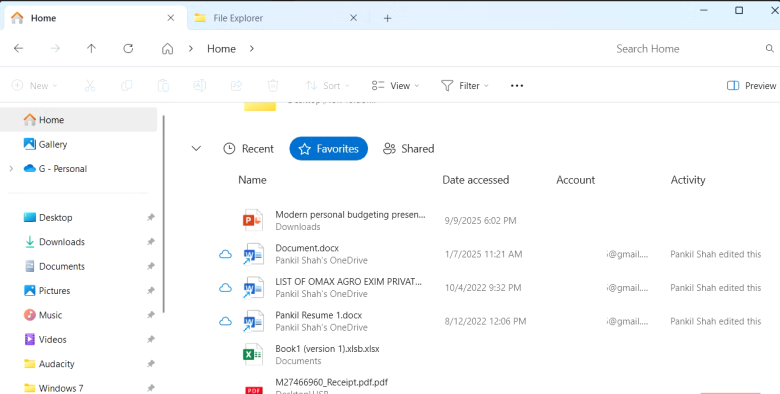Open the Filter dropdown
The height and width of the screenshot is (394, 780).
465,86
